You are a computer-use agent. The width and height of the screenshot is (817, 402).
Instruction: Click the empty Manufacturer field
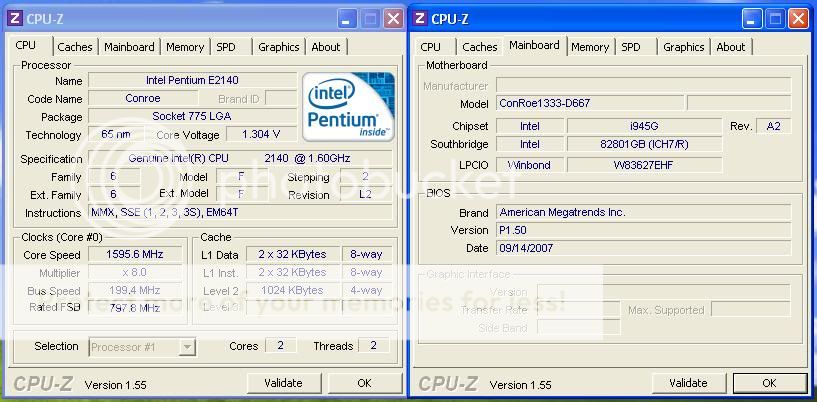[643, 85]
